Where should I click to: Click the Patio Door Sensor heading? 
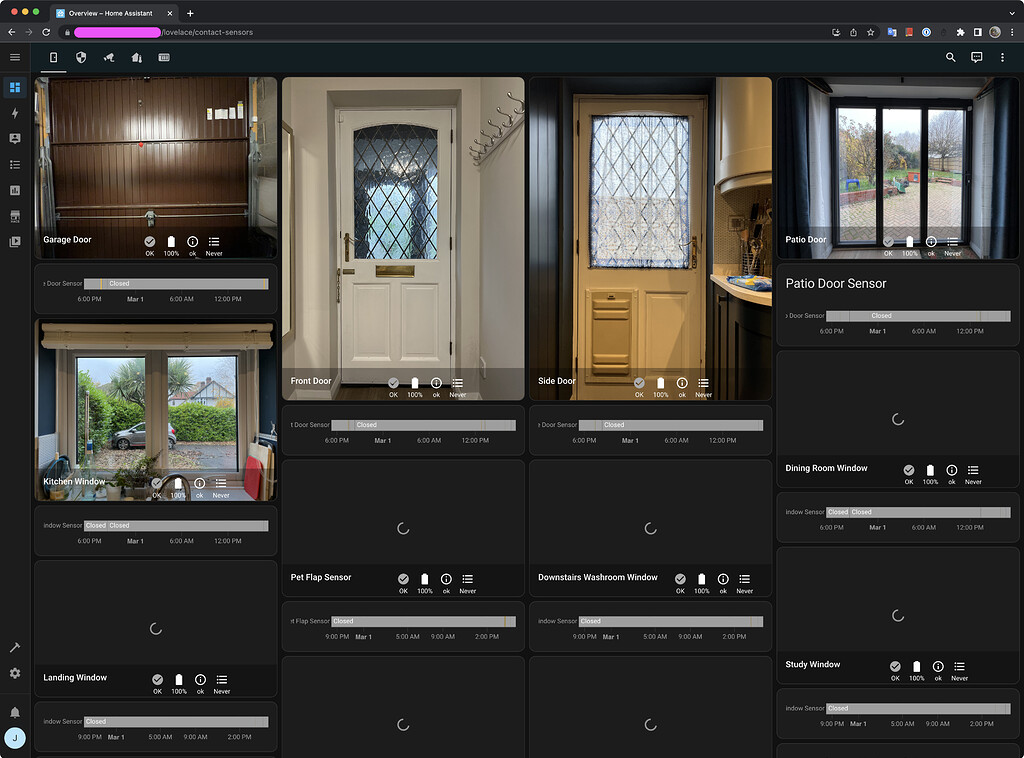click(x=838, y=284)
